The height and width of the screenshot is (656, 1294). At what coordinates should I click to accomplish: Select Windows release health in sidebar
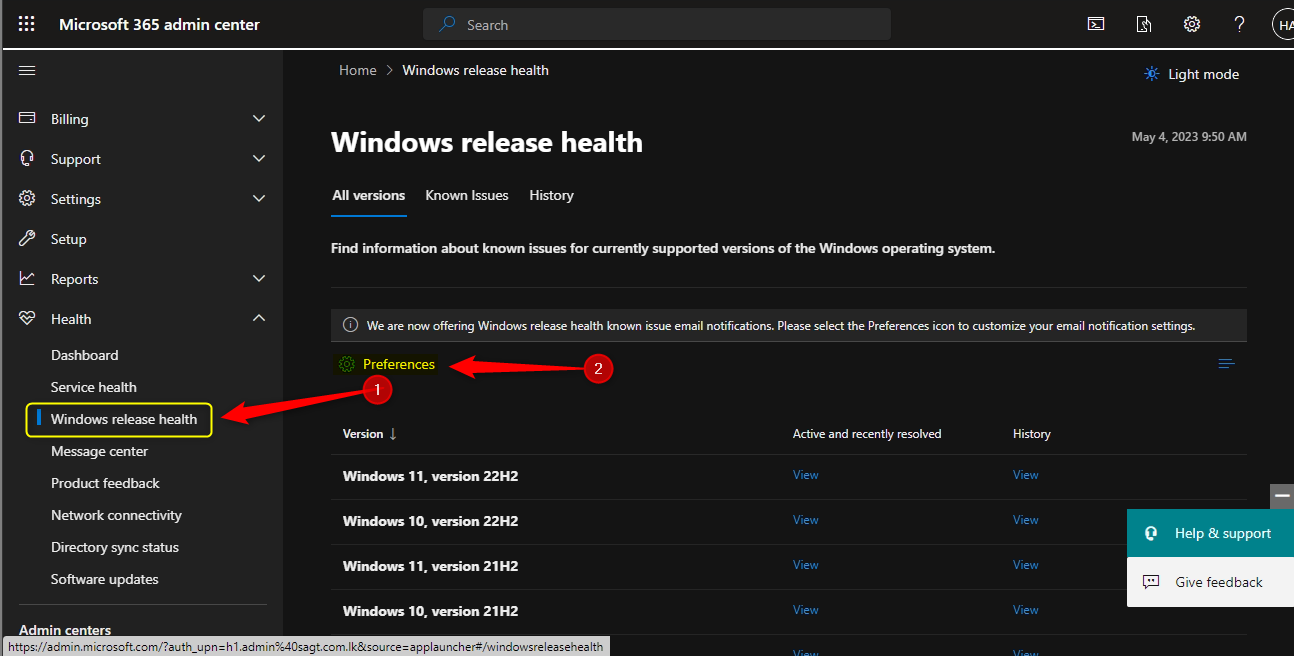124,419
